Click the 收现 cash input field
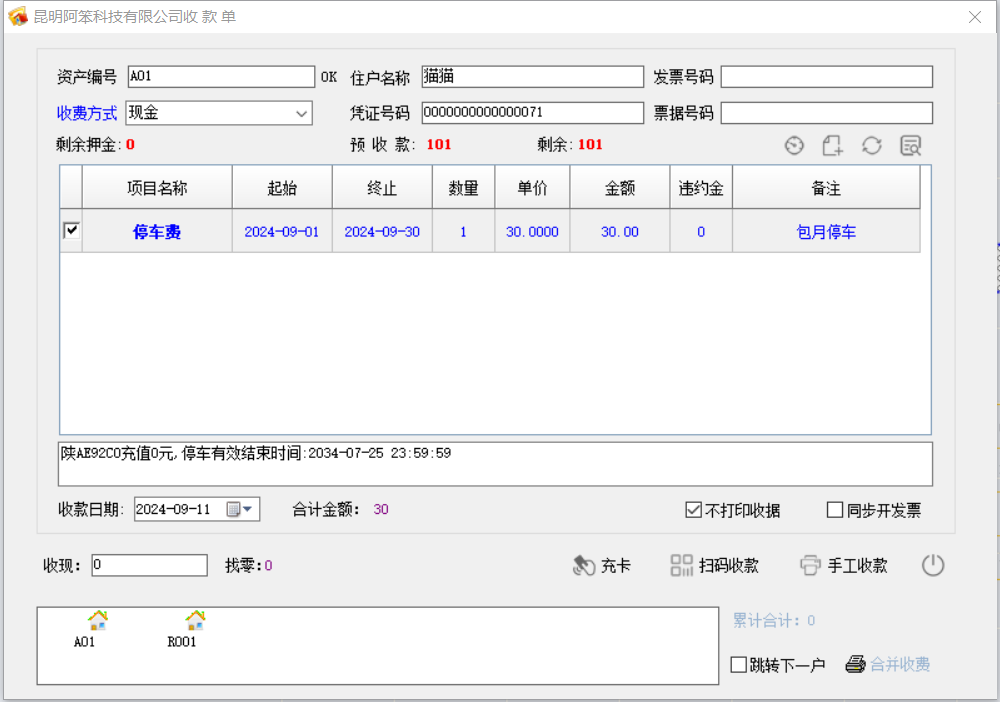Screen dimensions: 1000x702 click(x=148, y=564)
